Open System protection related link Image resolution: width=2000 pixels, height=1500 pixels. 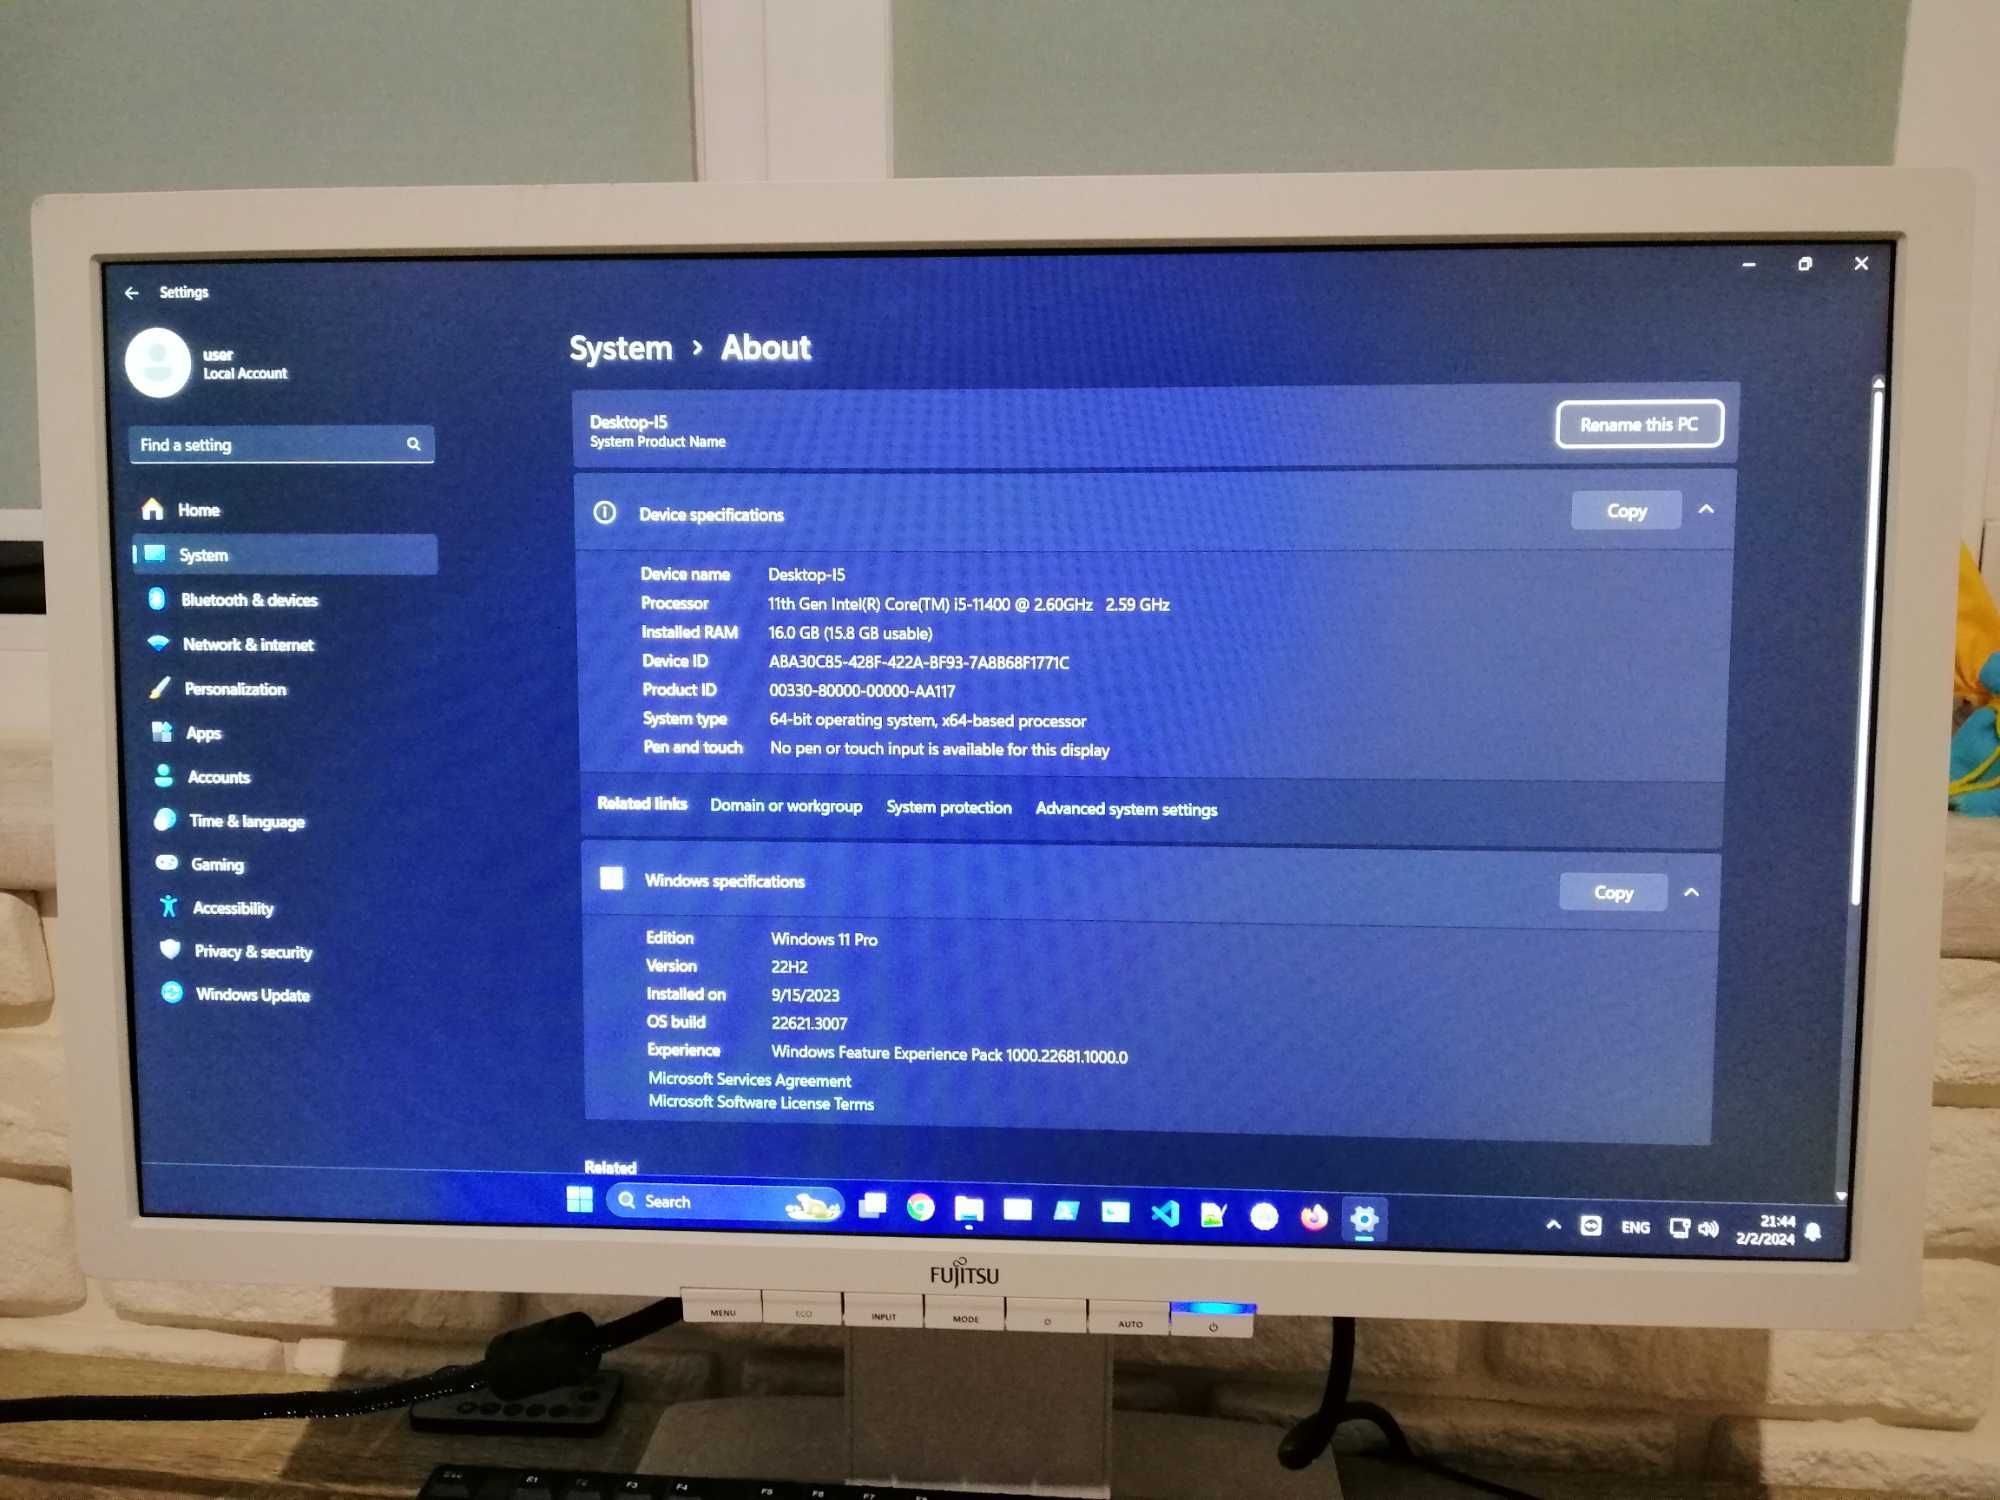[x=948, y=808]
